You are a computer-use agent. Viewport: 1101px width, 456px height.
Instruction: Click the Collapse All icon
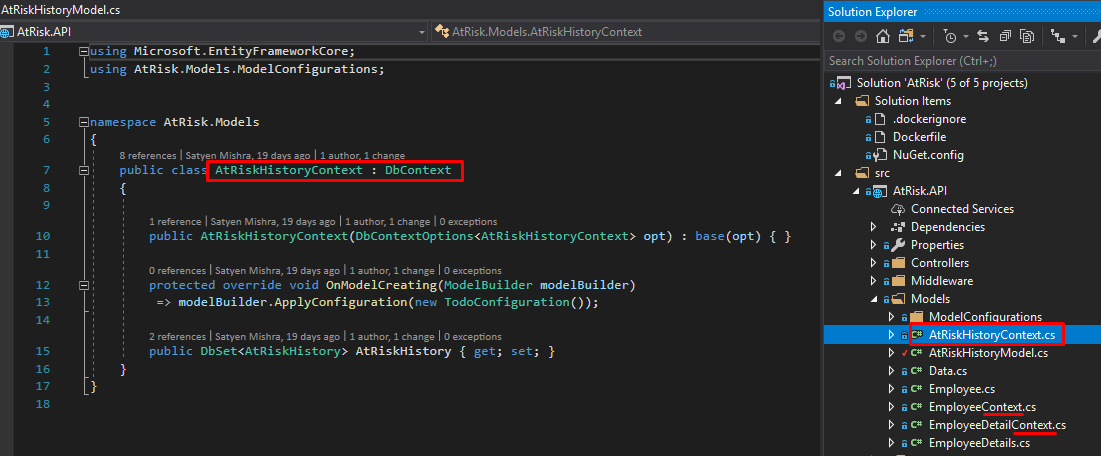tap(1004, 36)
